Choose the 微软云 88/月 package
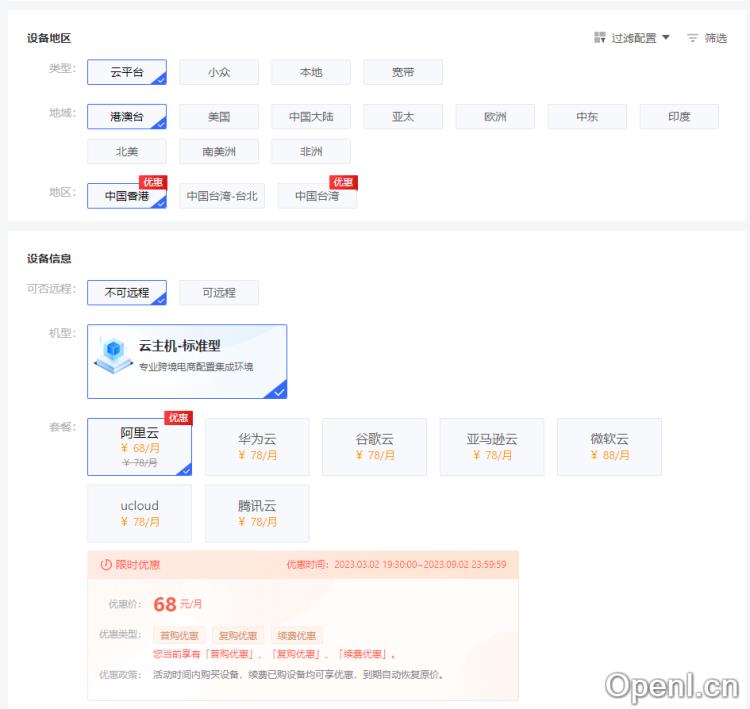Screen dimensions: 750x709 click(609, 447)
